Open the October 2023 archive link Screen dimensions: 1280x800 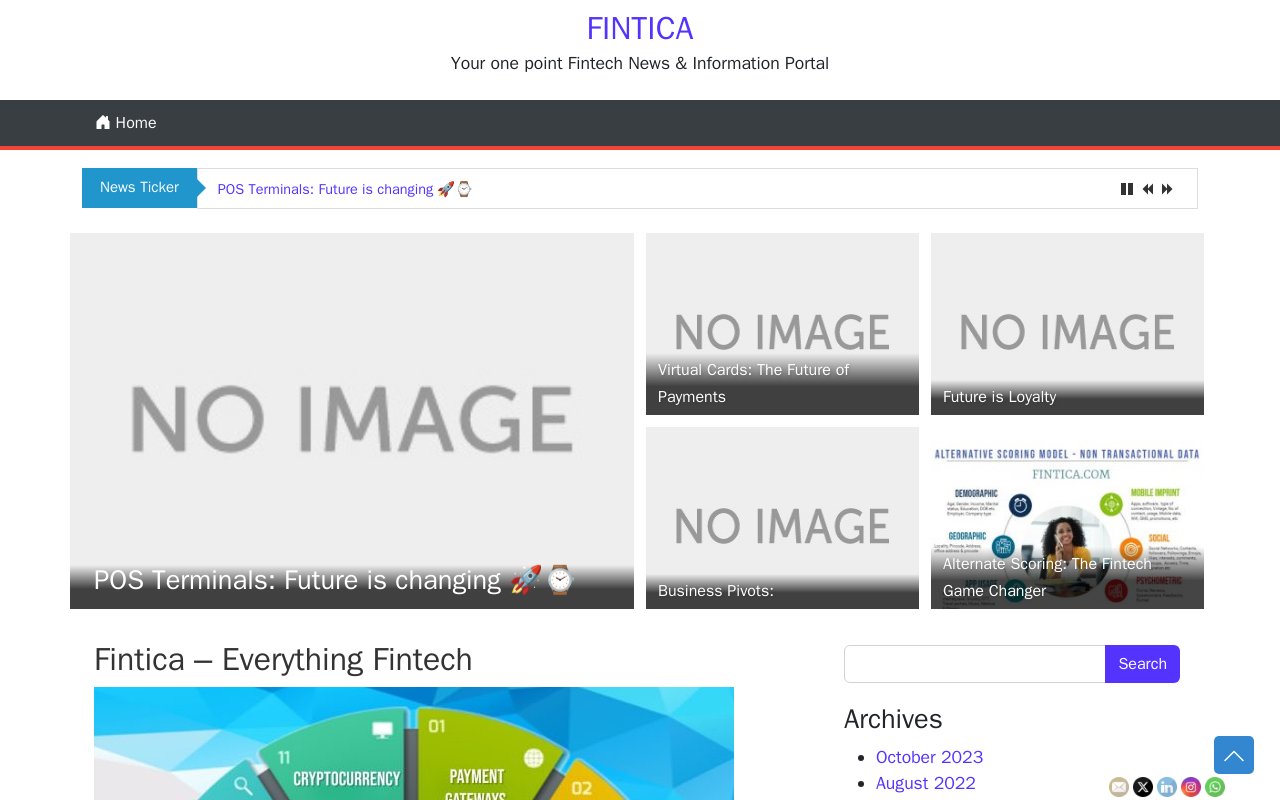[929, 757]
